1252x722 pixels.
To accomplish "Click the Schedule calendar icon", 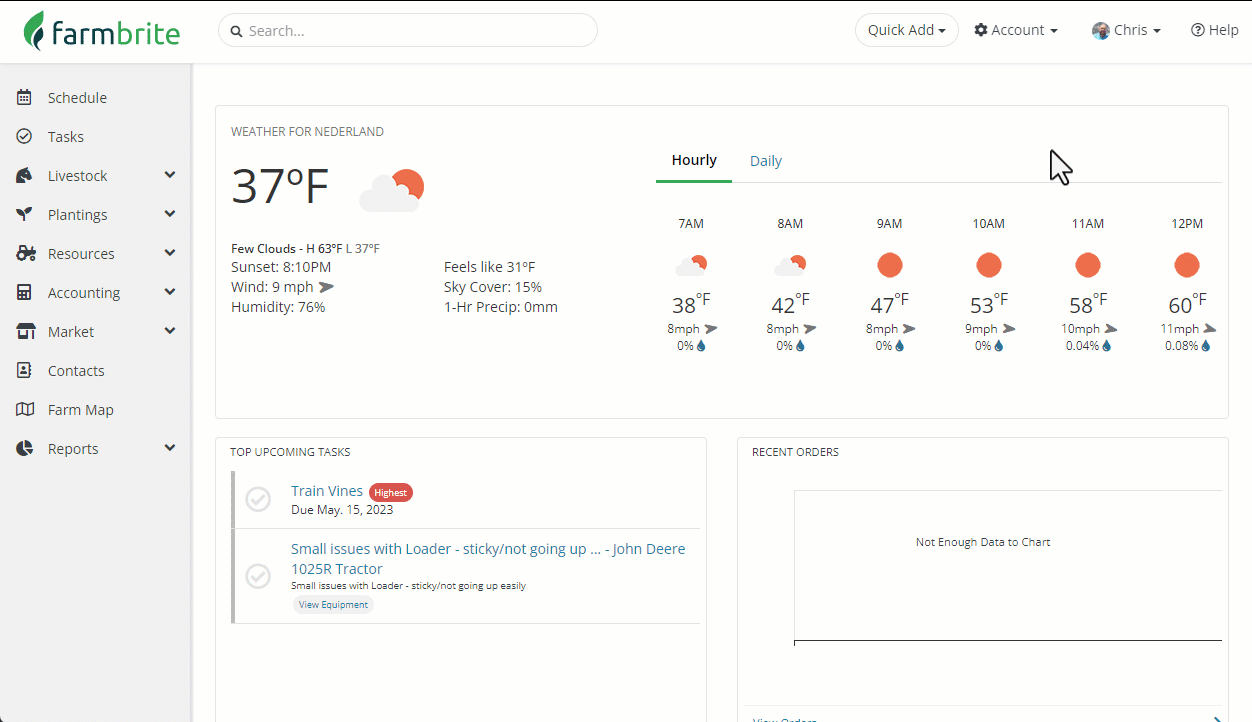I will [25, 97].
